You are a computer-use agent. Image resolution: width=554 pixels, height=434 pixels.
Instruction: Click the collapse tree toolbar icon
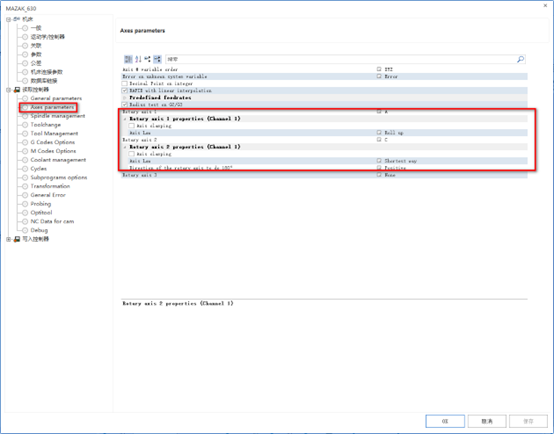(147, 59)
